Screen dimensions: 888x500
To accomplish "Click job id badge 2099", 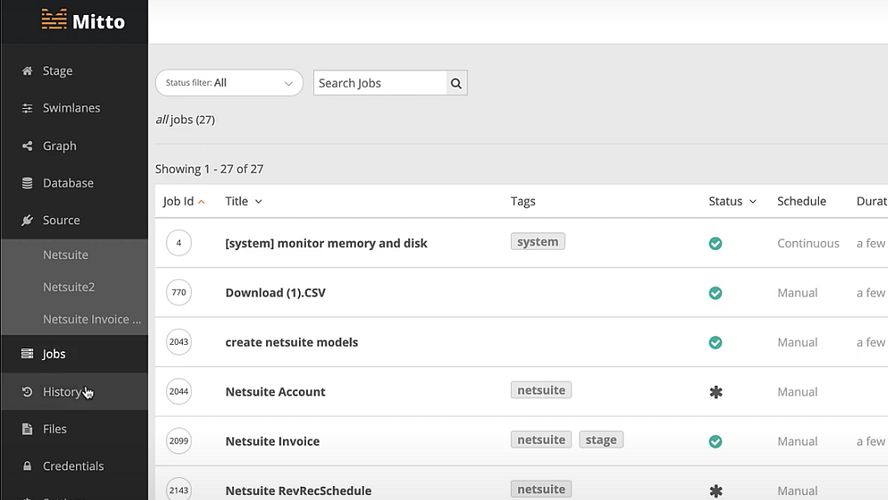I will [178, 441].
